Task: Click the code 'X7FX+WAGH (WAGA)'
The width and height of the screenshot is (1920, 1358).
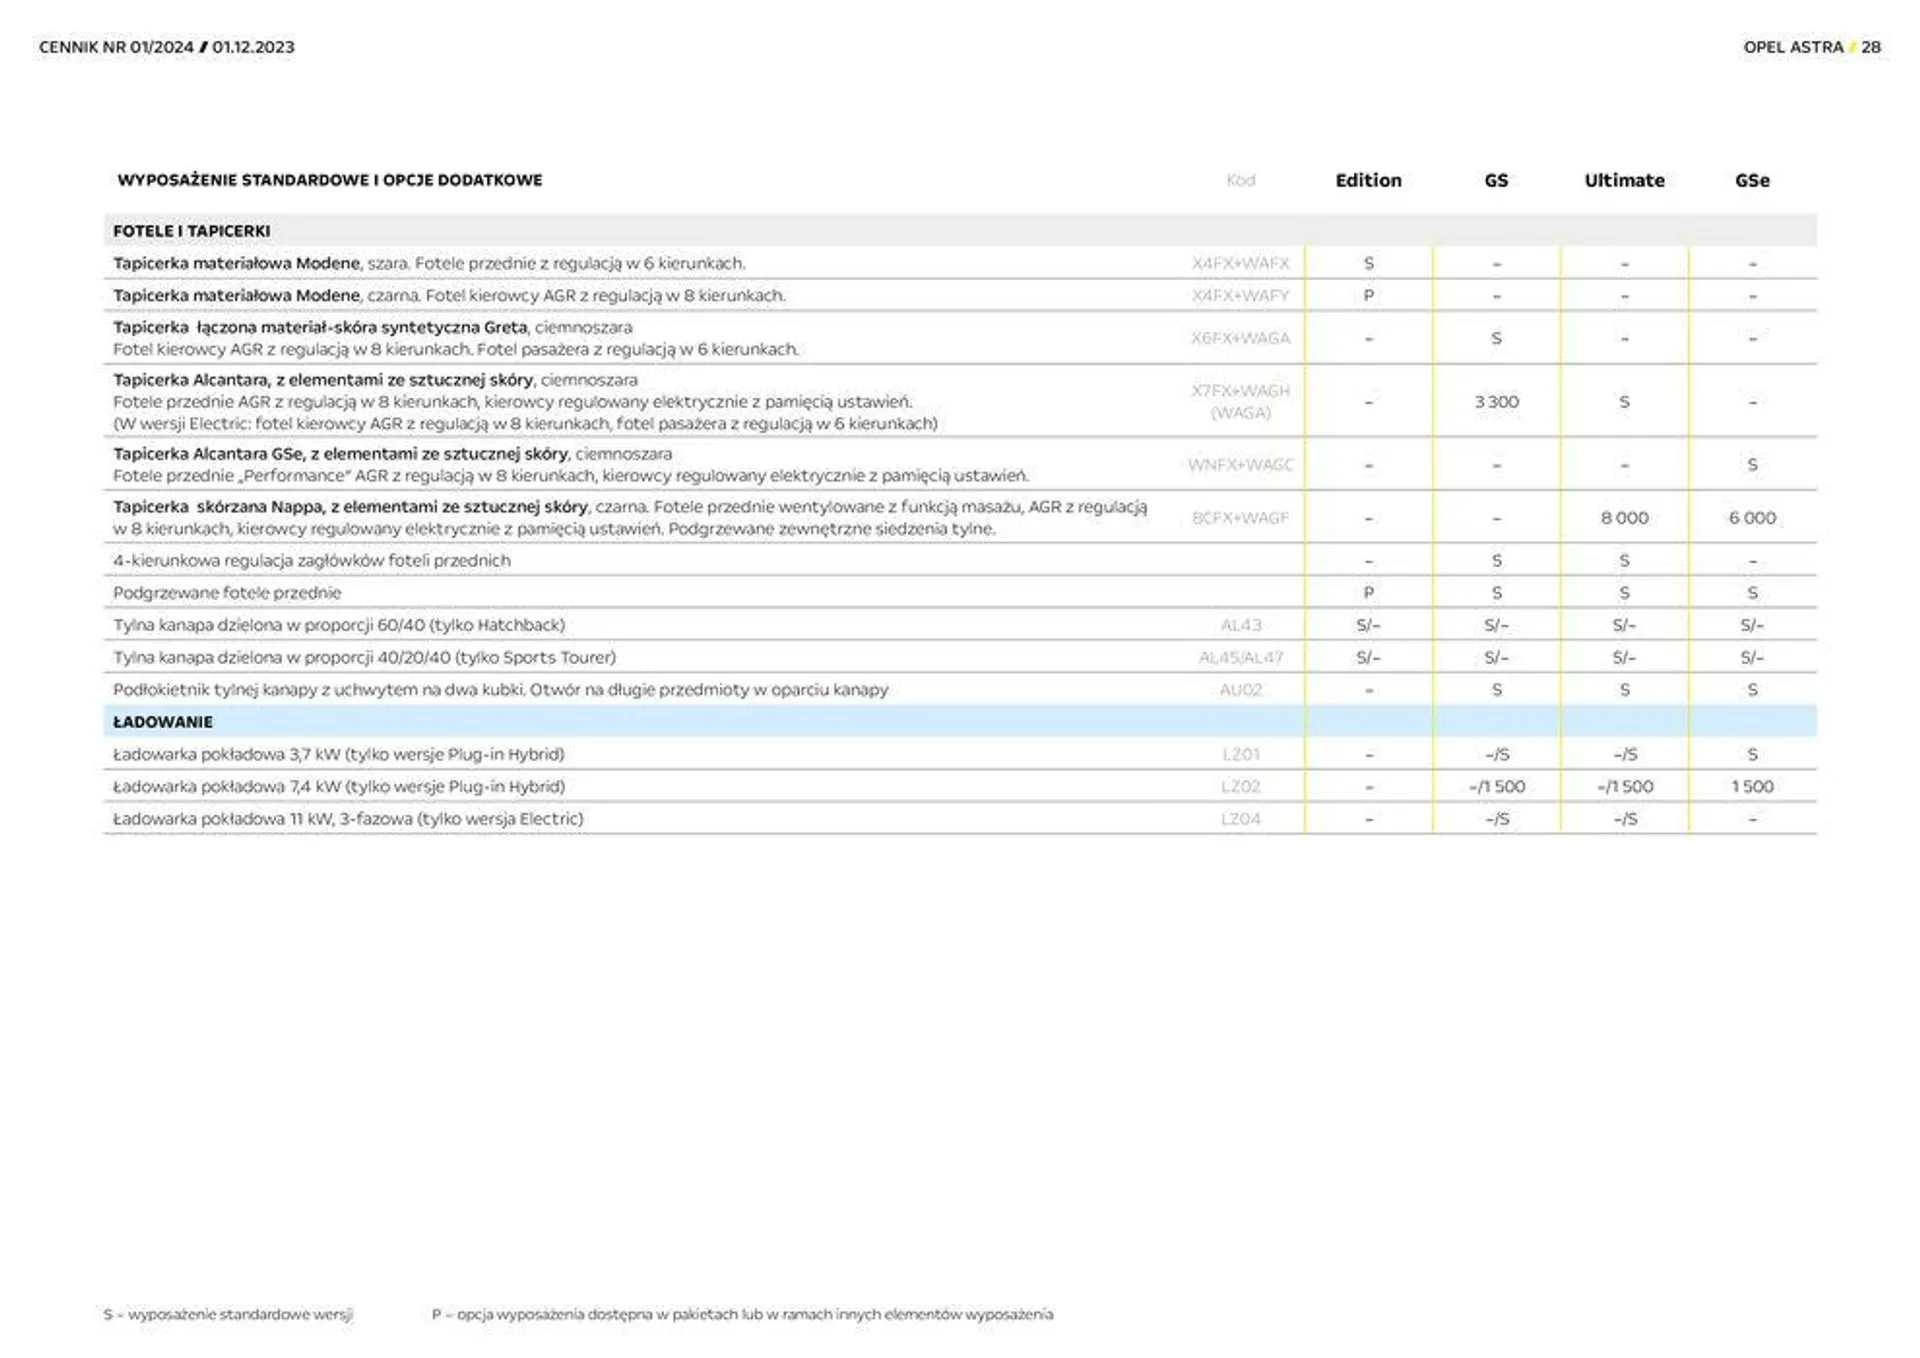Action: point(1240,401)
